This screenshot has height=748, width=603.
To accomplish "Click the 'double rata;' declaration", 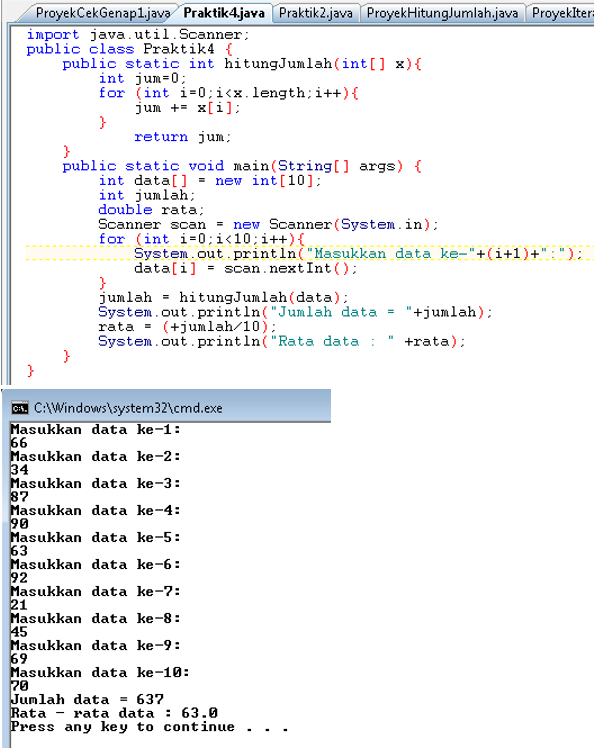I will [x=151, y=210].
